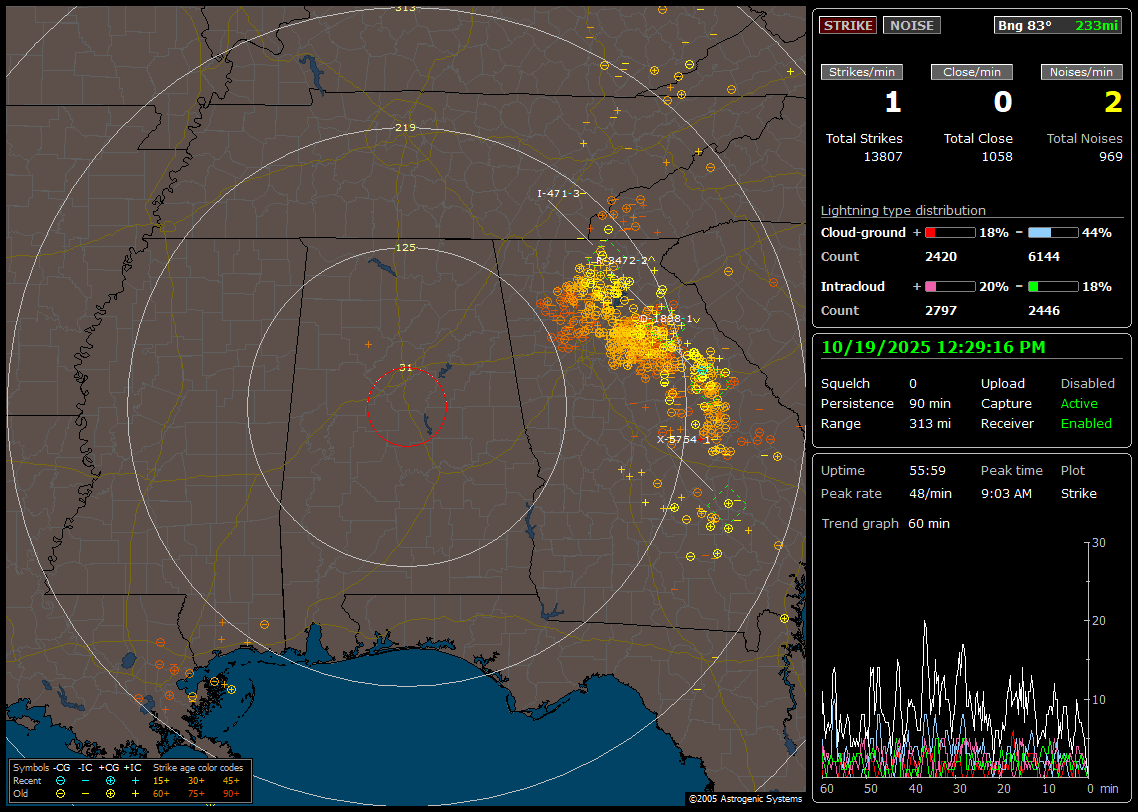The image size is (1138, 812).
Task: Toggle the STRIKE indicator button
Action: click(x=848, y=25)
